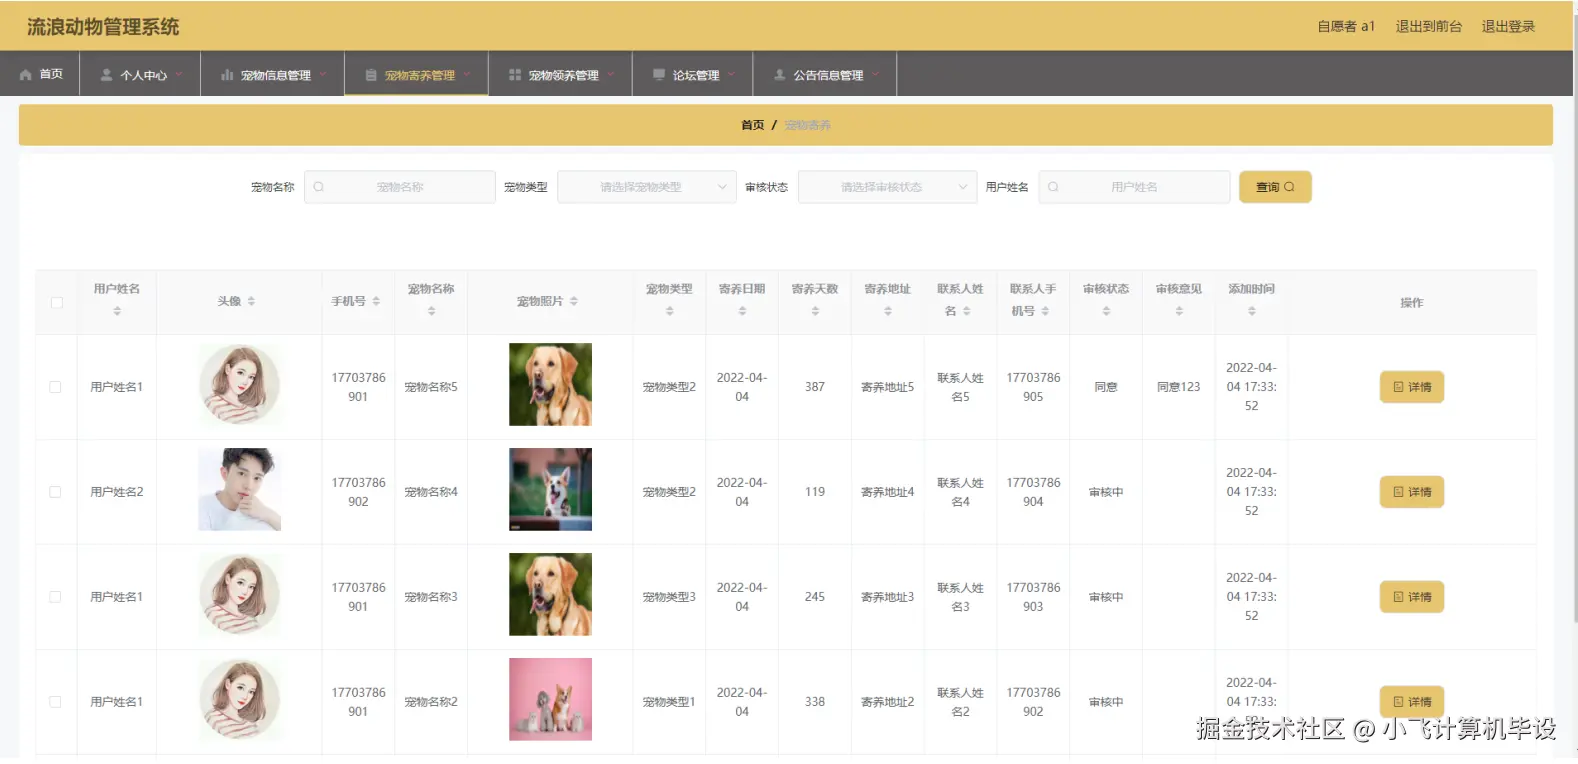Open the 宠物领养管理 menu
This screenshot has width=1578, height=764.
coord(560,74)
